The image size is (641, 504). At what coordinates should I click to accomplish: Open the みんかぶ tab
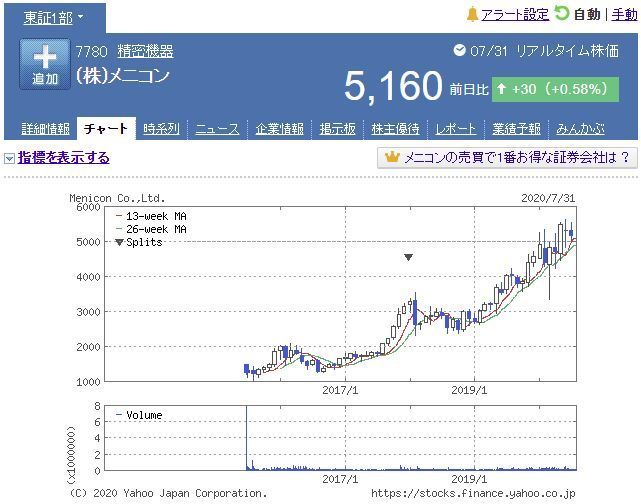tap(580, 129)
